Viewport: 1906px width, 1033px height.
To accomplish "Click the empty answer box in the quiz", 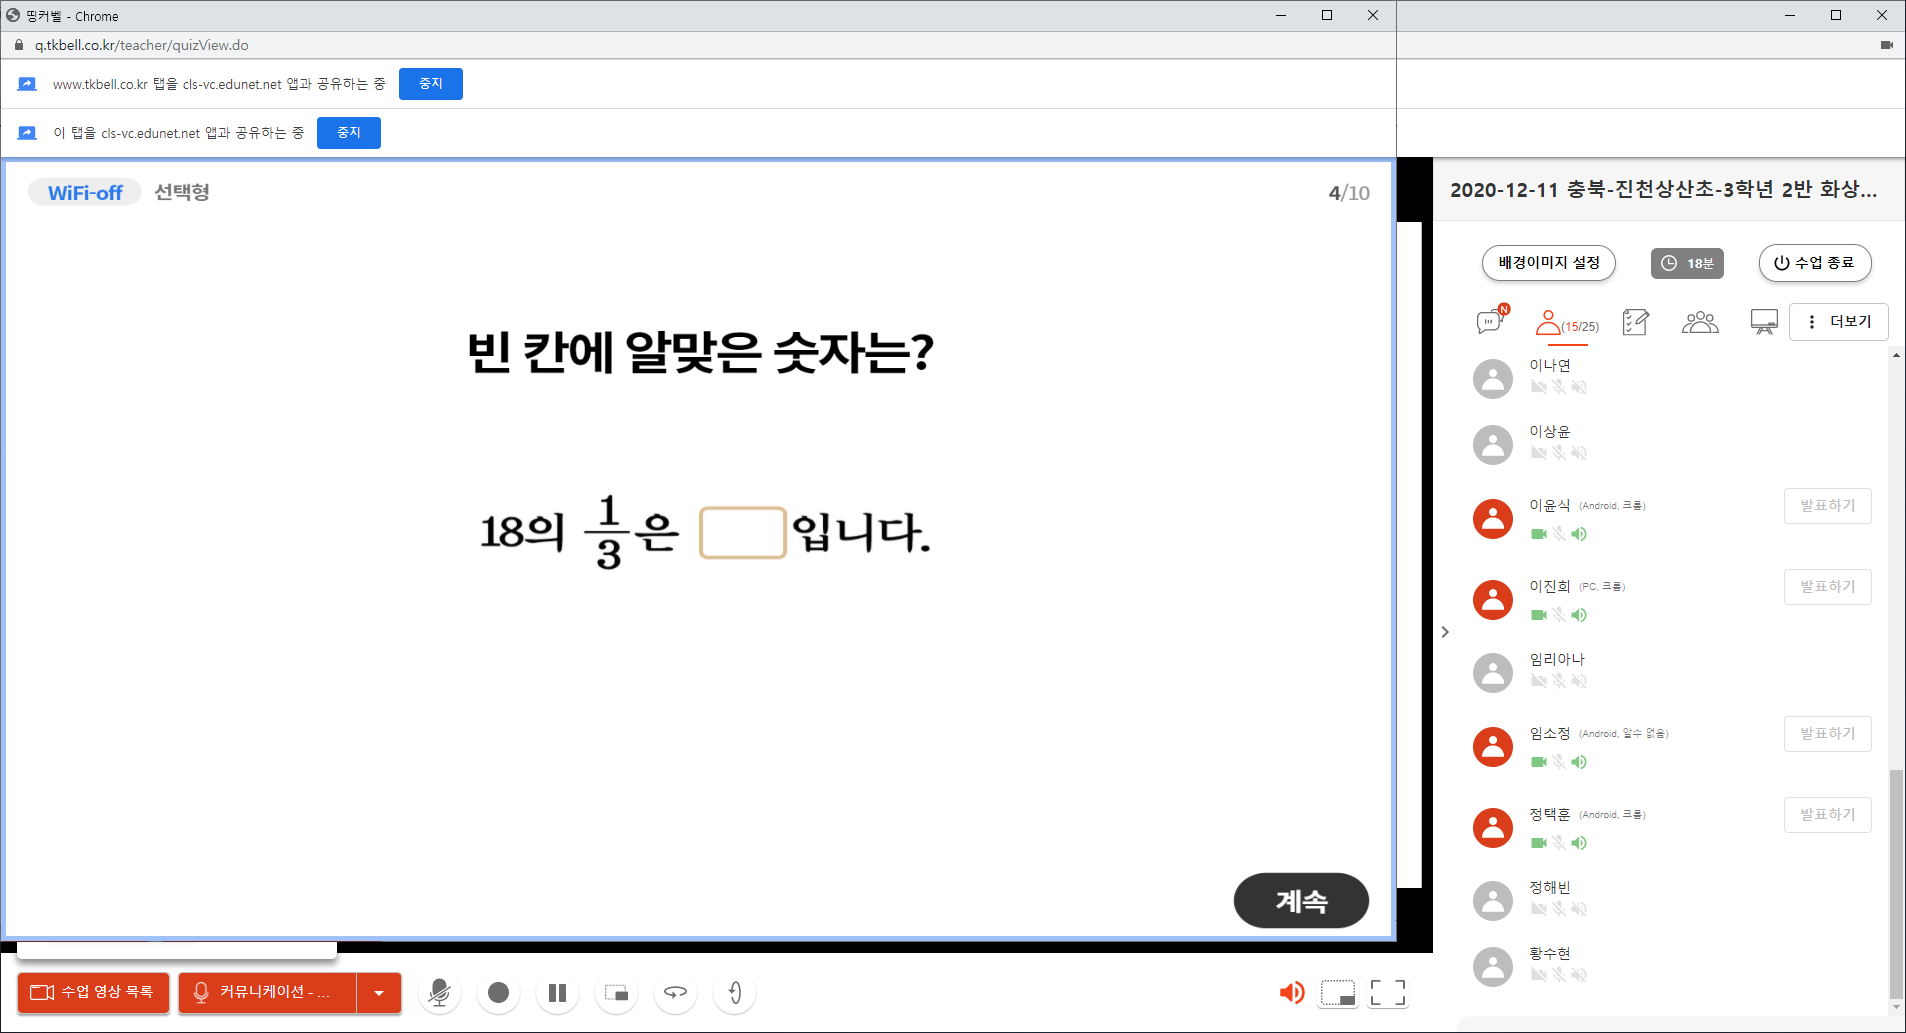I will (743, 532).
